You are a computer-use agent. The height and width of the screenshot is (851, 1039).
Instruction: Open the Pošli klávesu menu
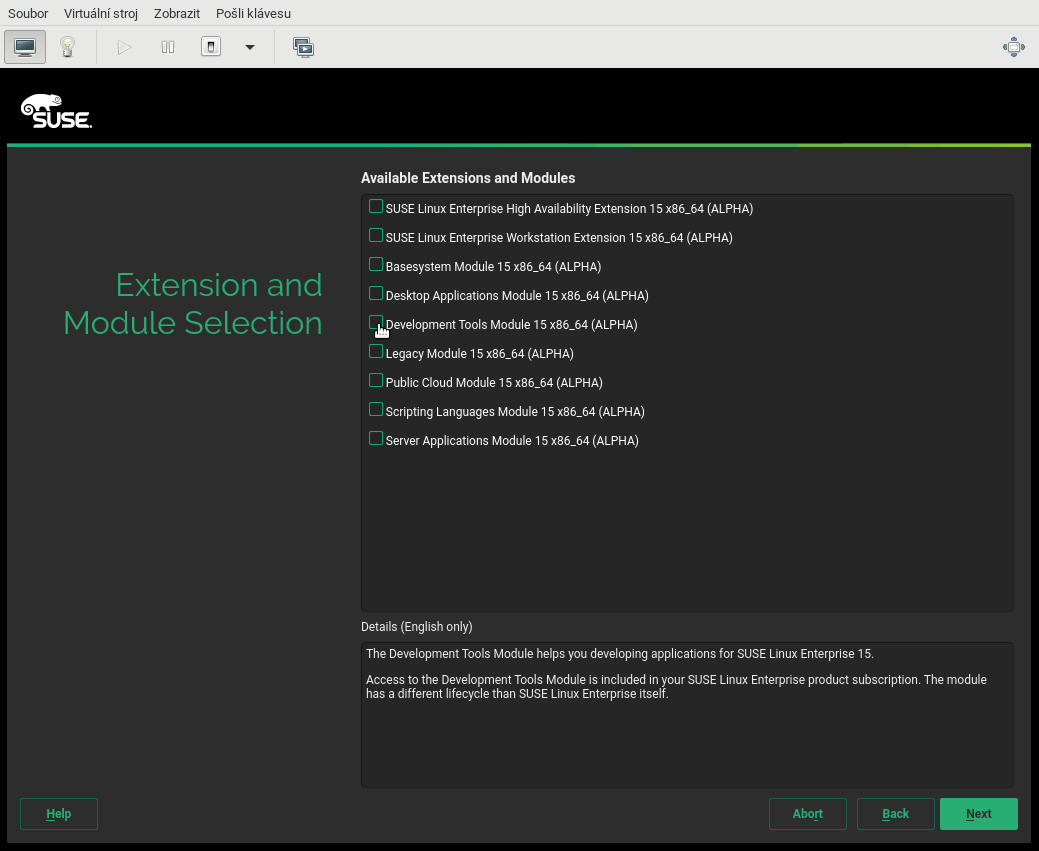[x=253, y=13]
